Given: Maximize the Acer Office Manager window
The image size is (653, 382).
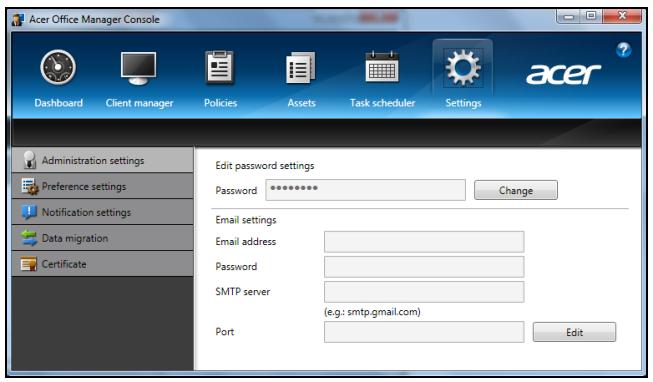Looking at the screenshot, I should pos(591,16).
